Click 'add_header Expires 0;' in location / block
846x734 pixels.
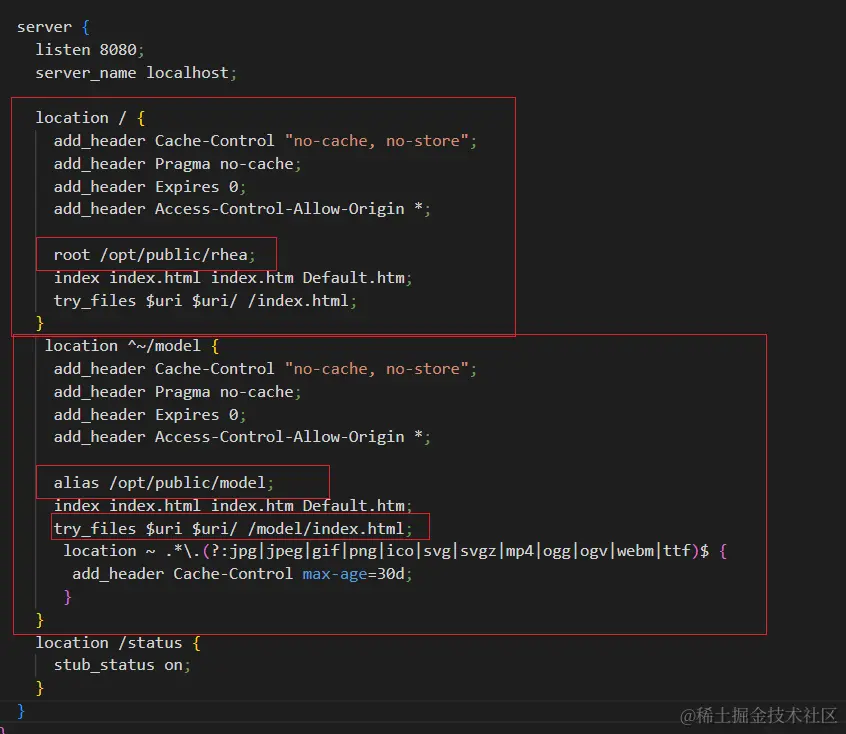tap(149, 187)
